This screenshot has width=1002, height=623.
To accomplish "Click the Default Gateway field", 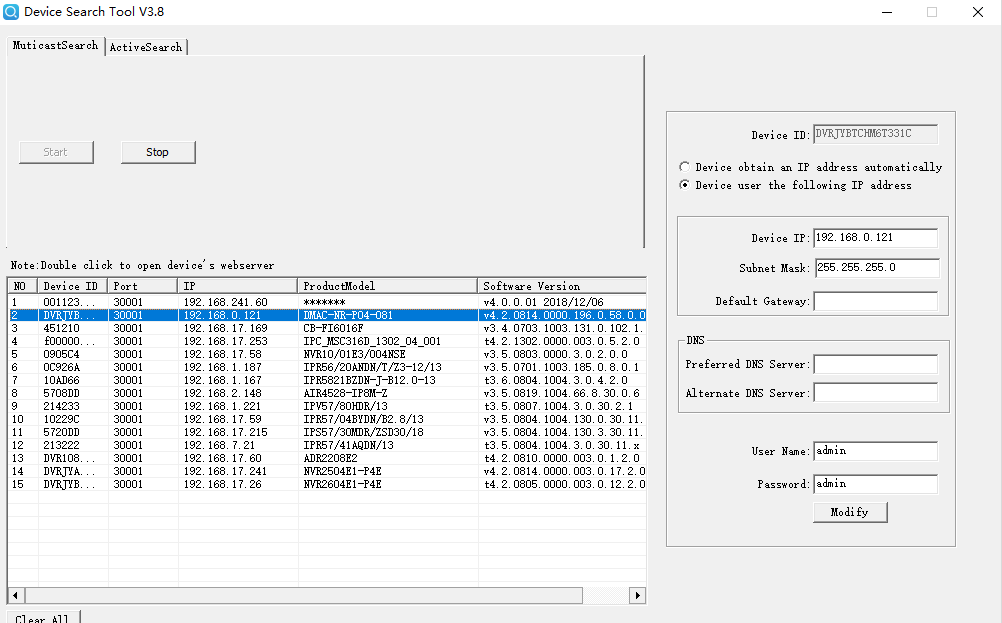I will 875,301.
